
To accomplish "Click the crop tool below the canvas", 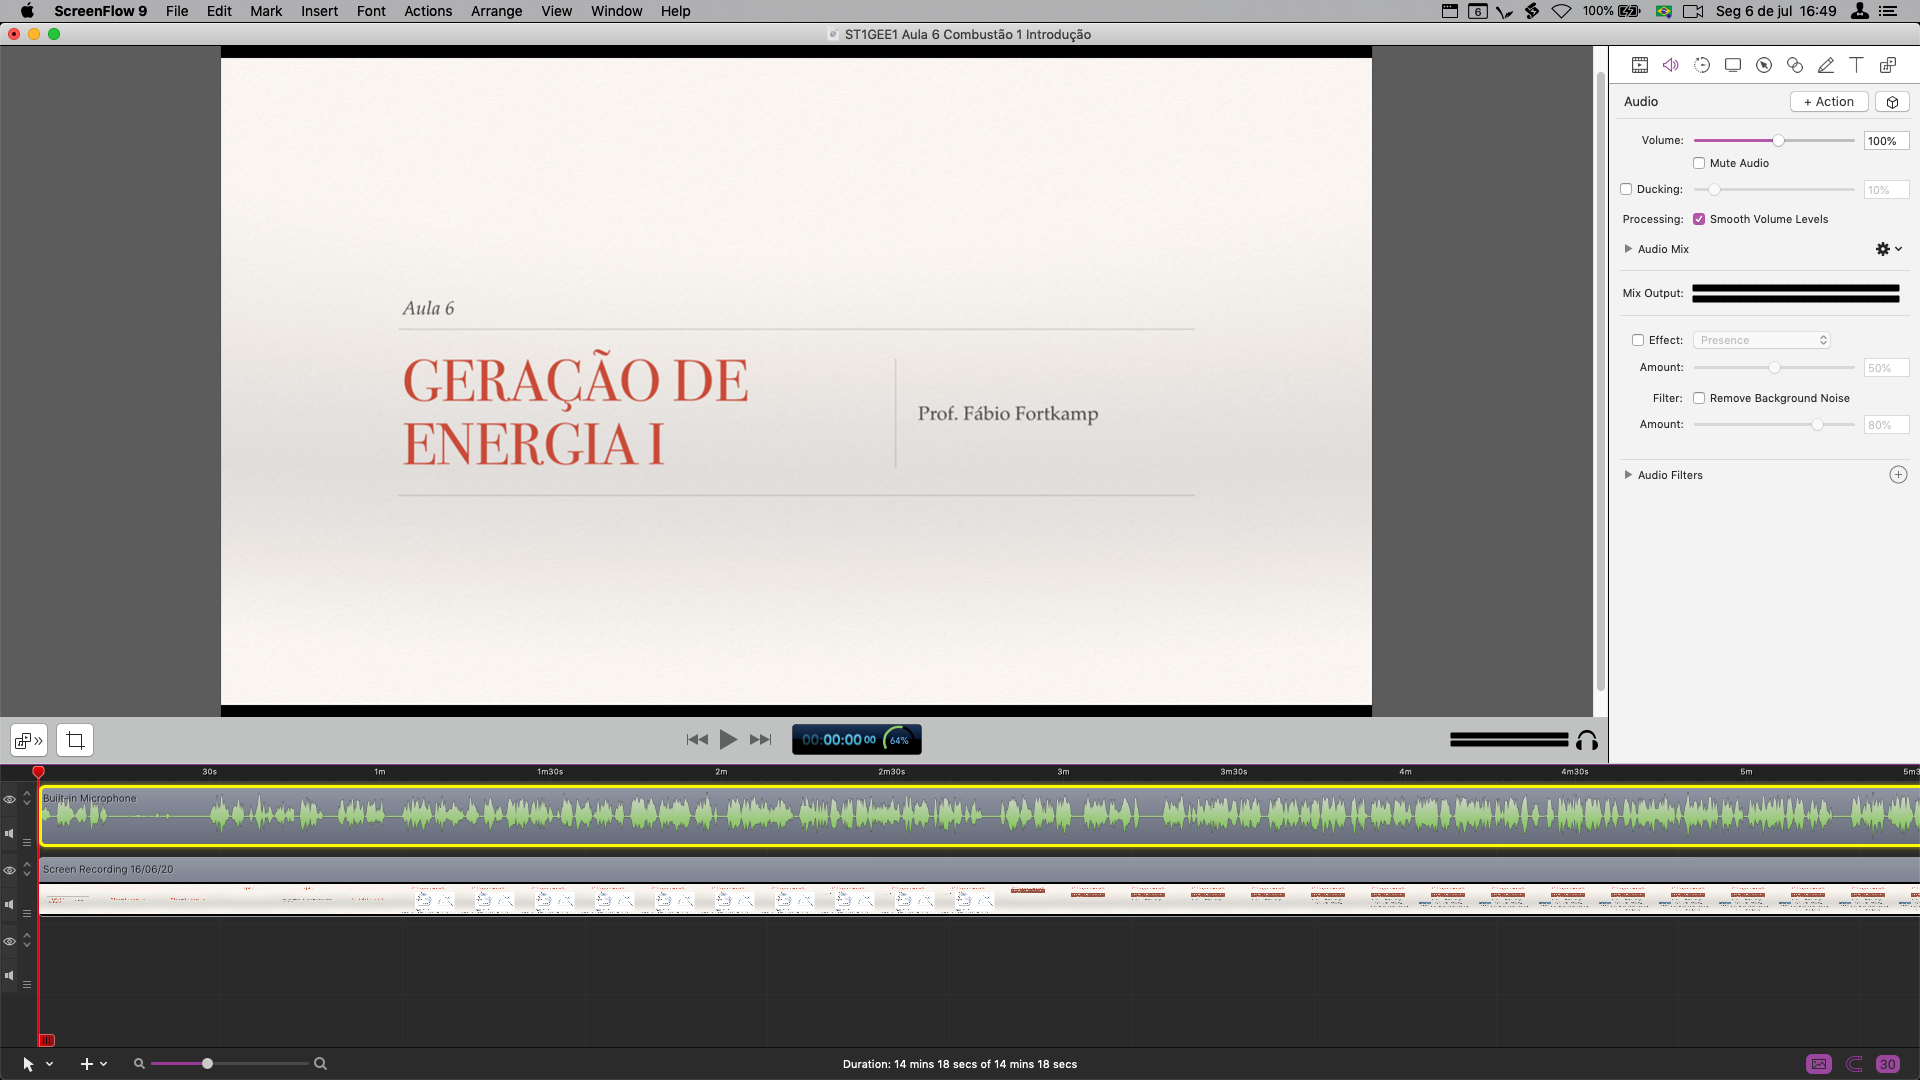I will [75, 741].
